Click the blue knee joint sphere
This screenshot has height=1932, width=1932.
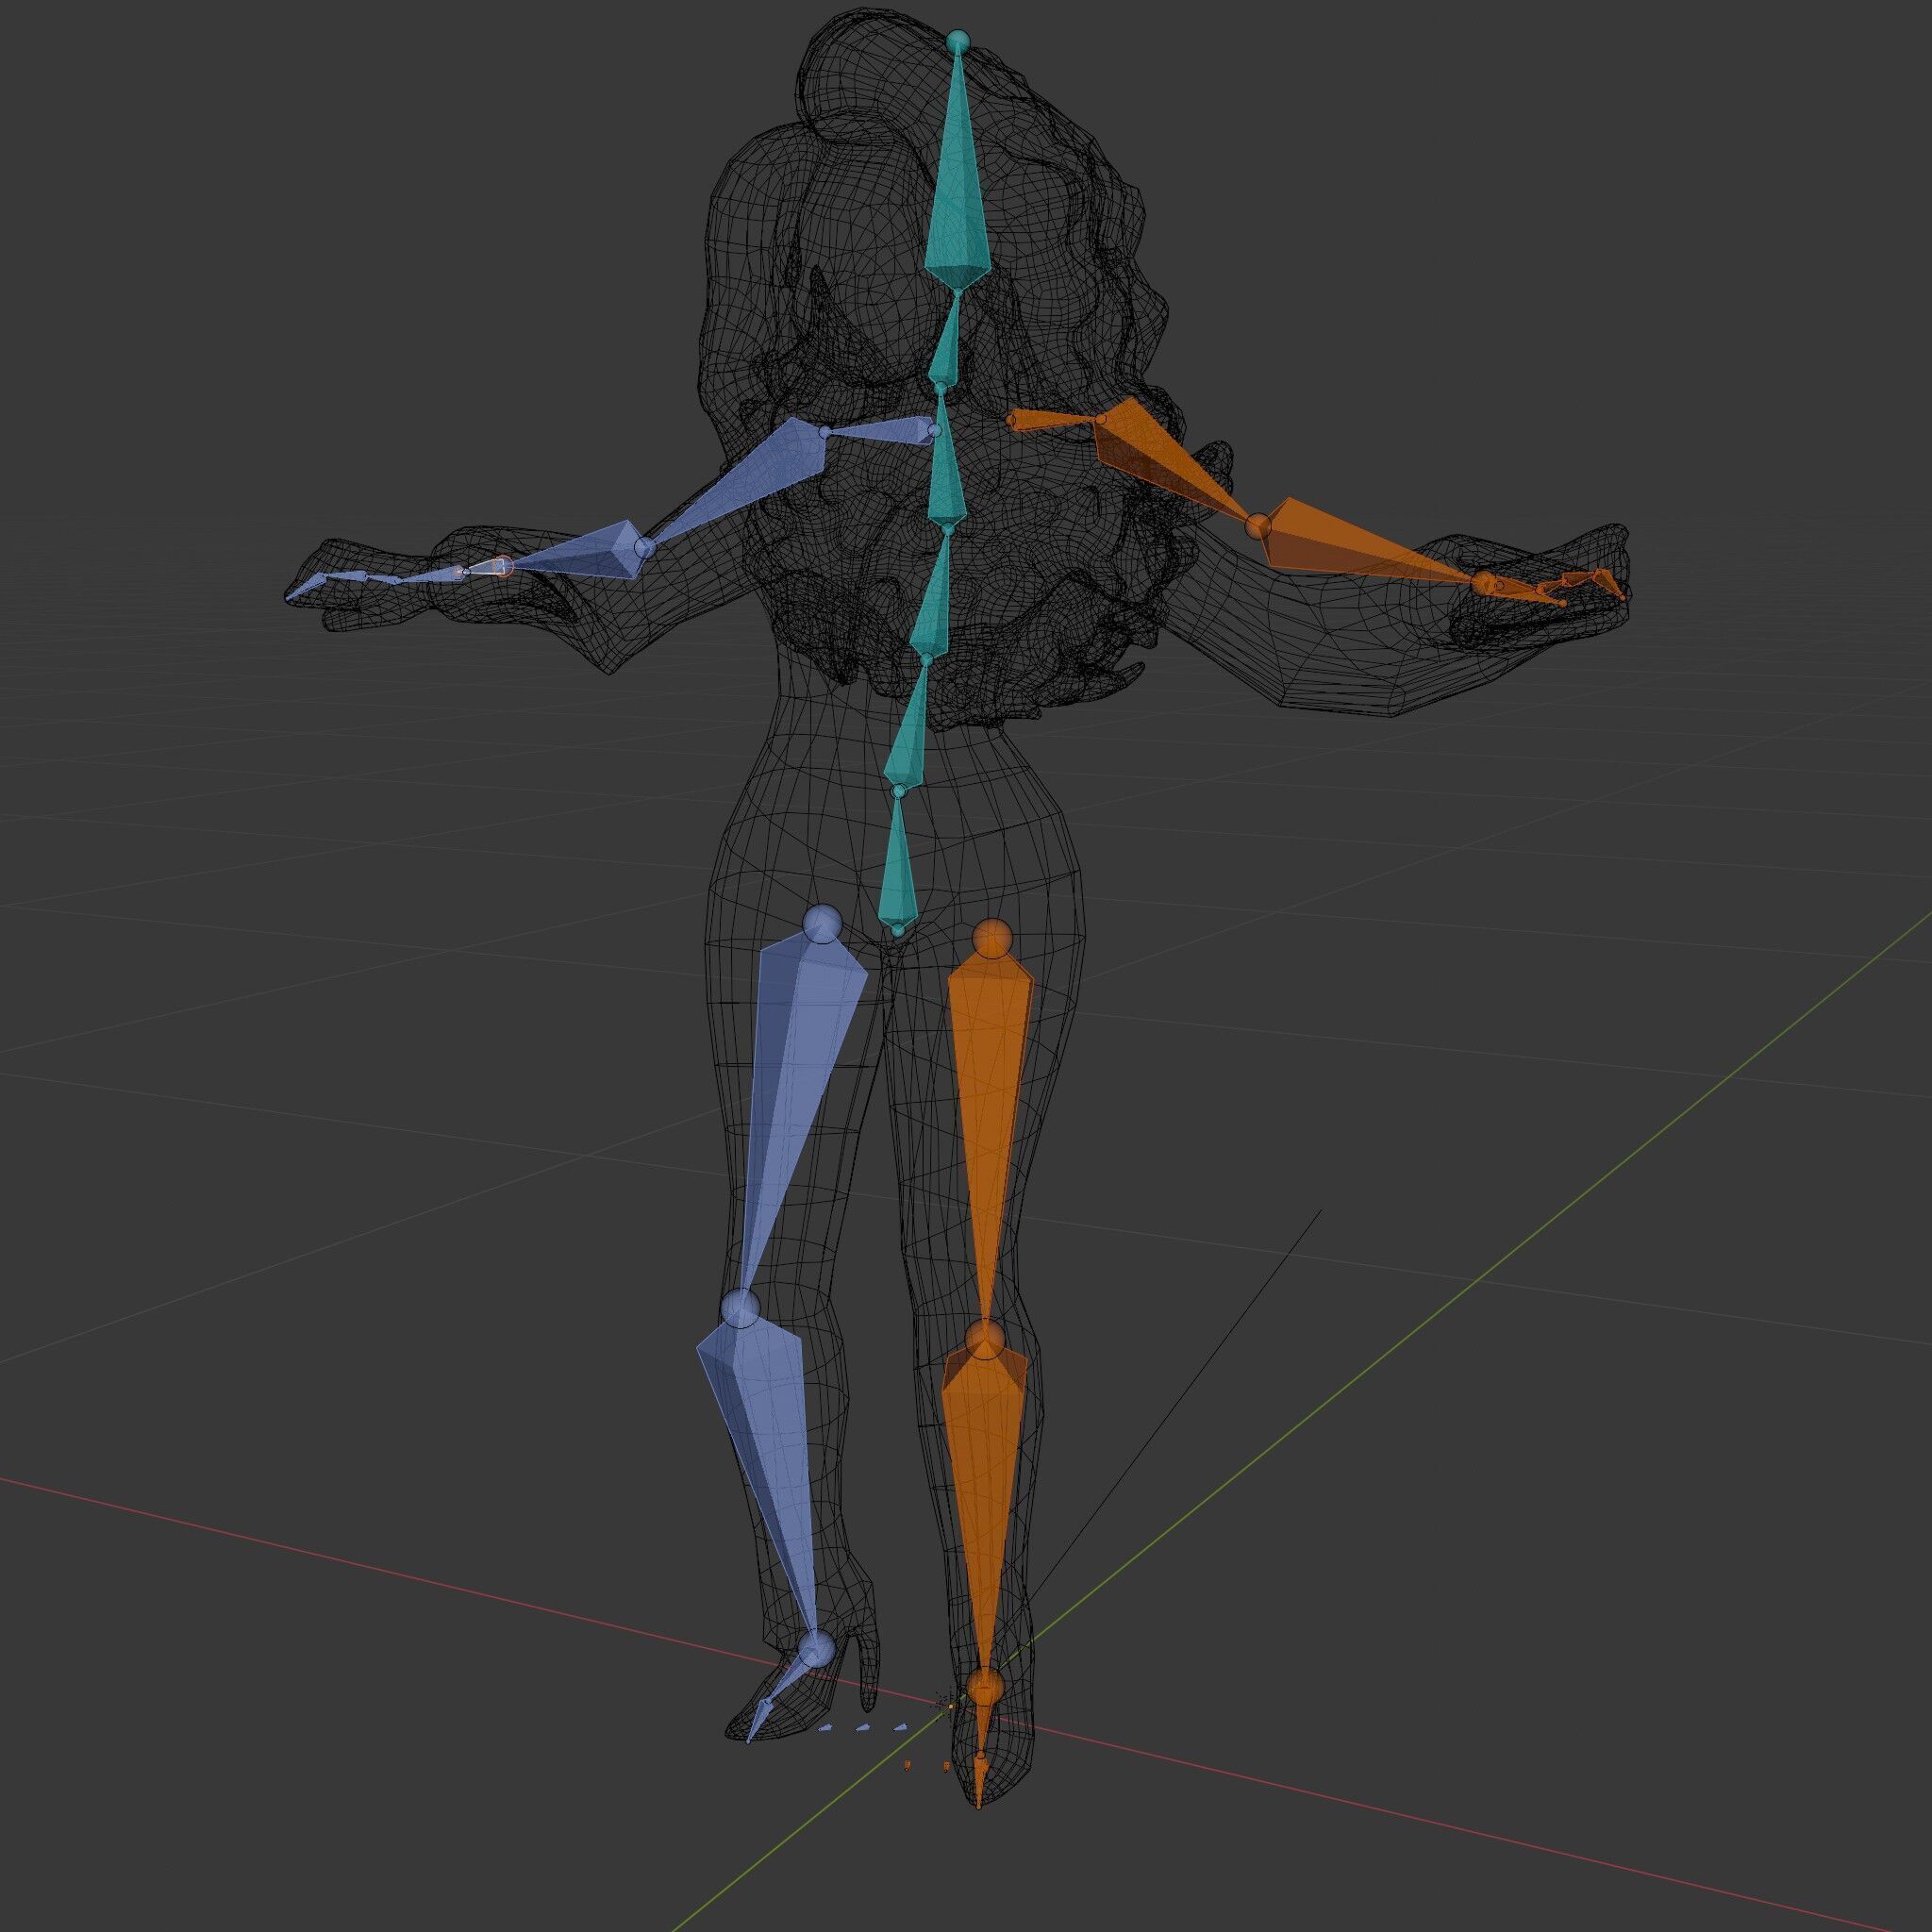740,1307
